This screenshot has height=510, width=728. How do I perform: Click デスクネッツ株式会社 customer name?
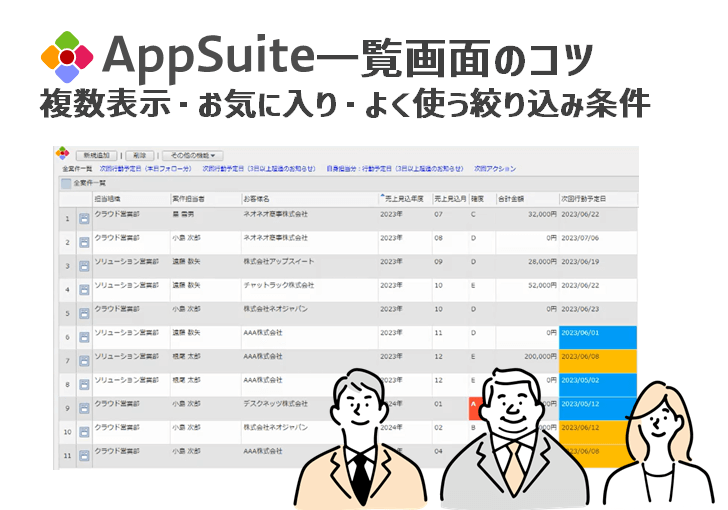[x=275, y=404]
